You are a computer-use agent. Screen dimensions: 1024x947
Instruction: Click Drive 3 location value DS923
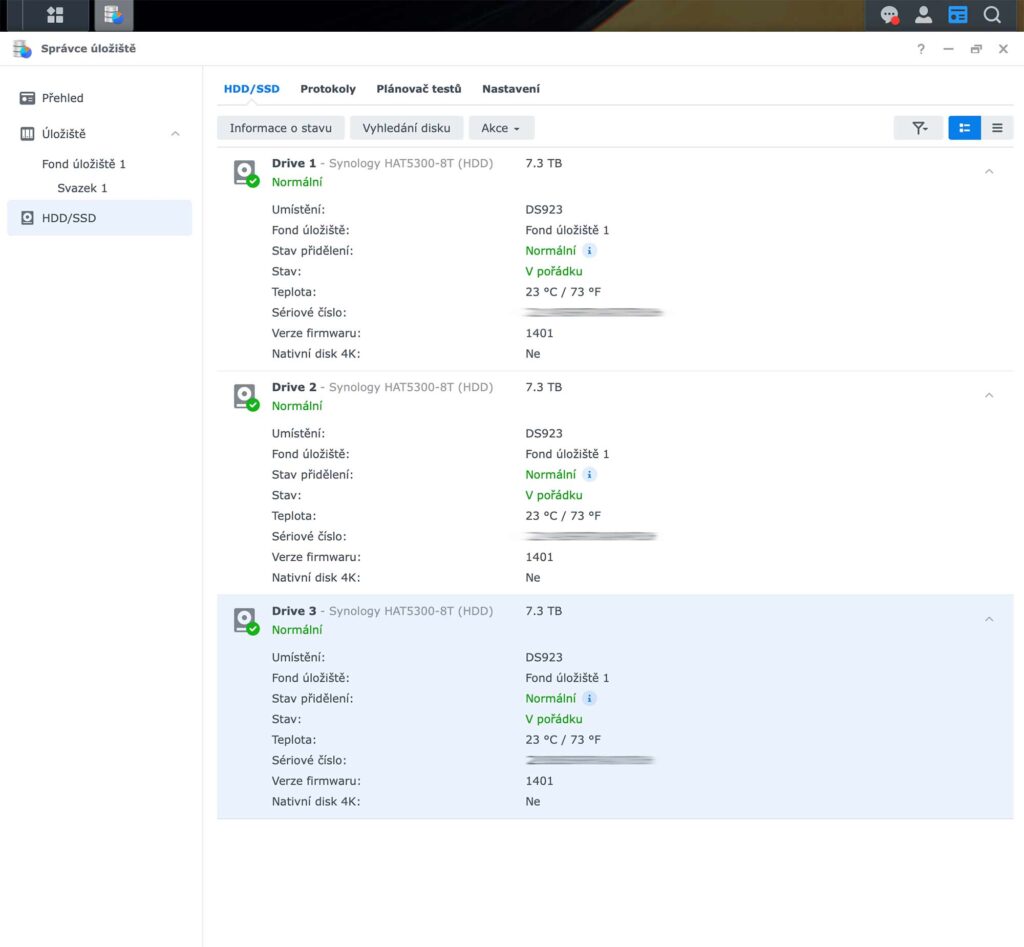[544, 658]
